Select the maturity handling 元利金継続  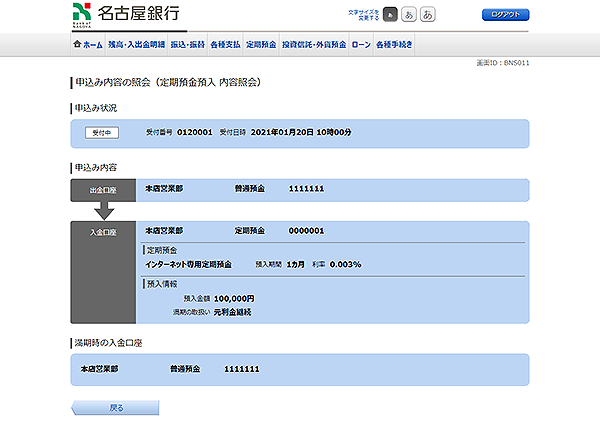[x=233, y=312]
